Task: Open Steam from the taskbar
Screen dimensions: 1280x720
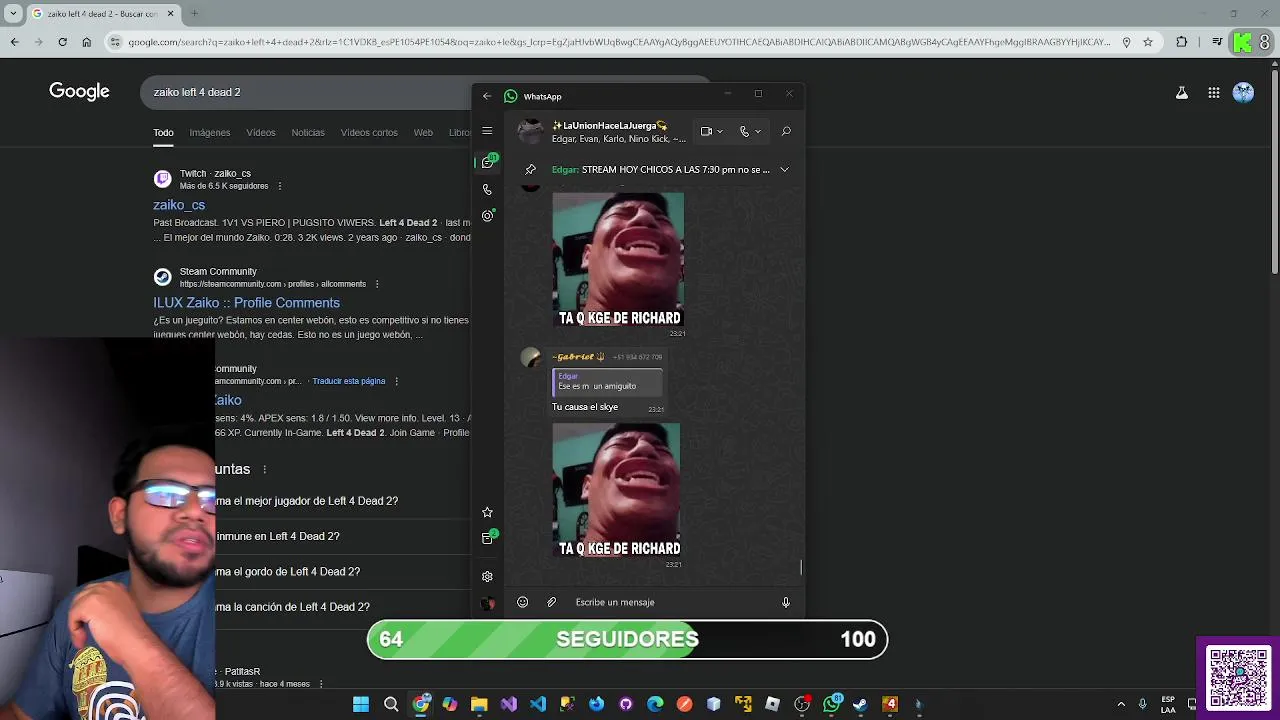Action: [860, 704]
